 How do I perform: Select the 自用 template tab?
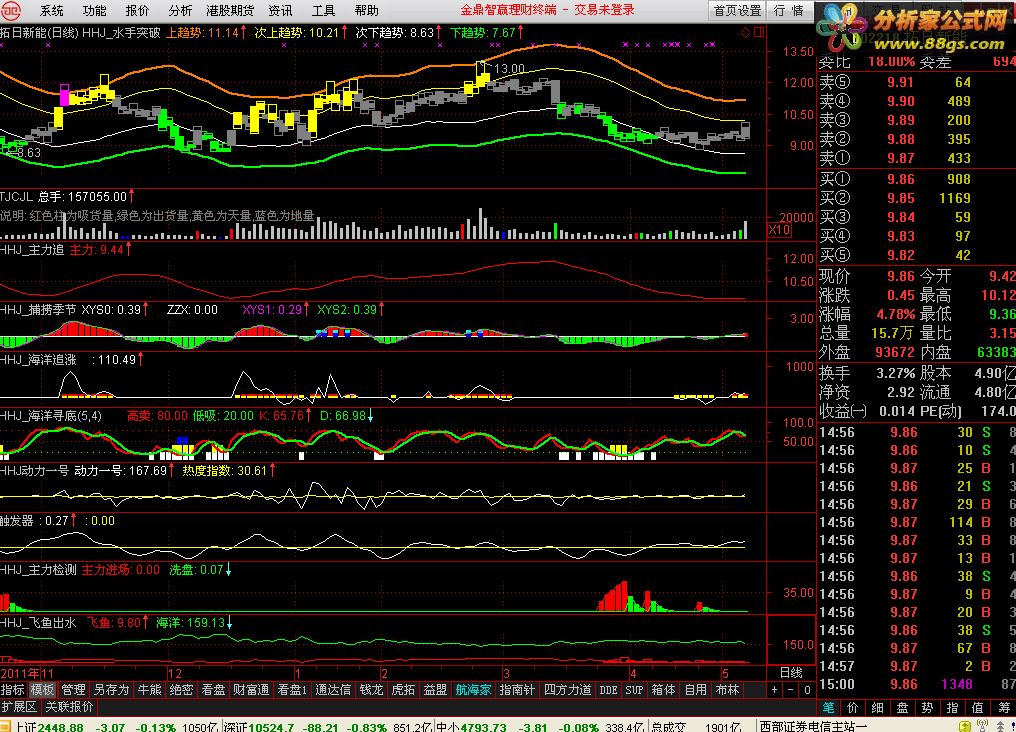point(696,690)
